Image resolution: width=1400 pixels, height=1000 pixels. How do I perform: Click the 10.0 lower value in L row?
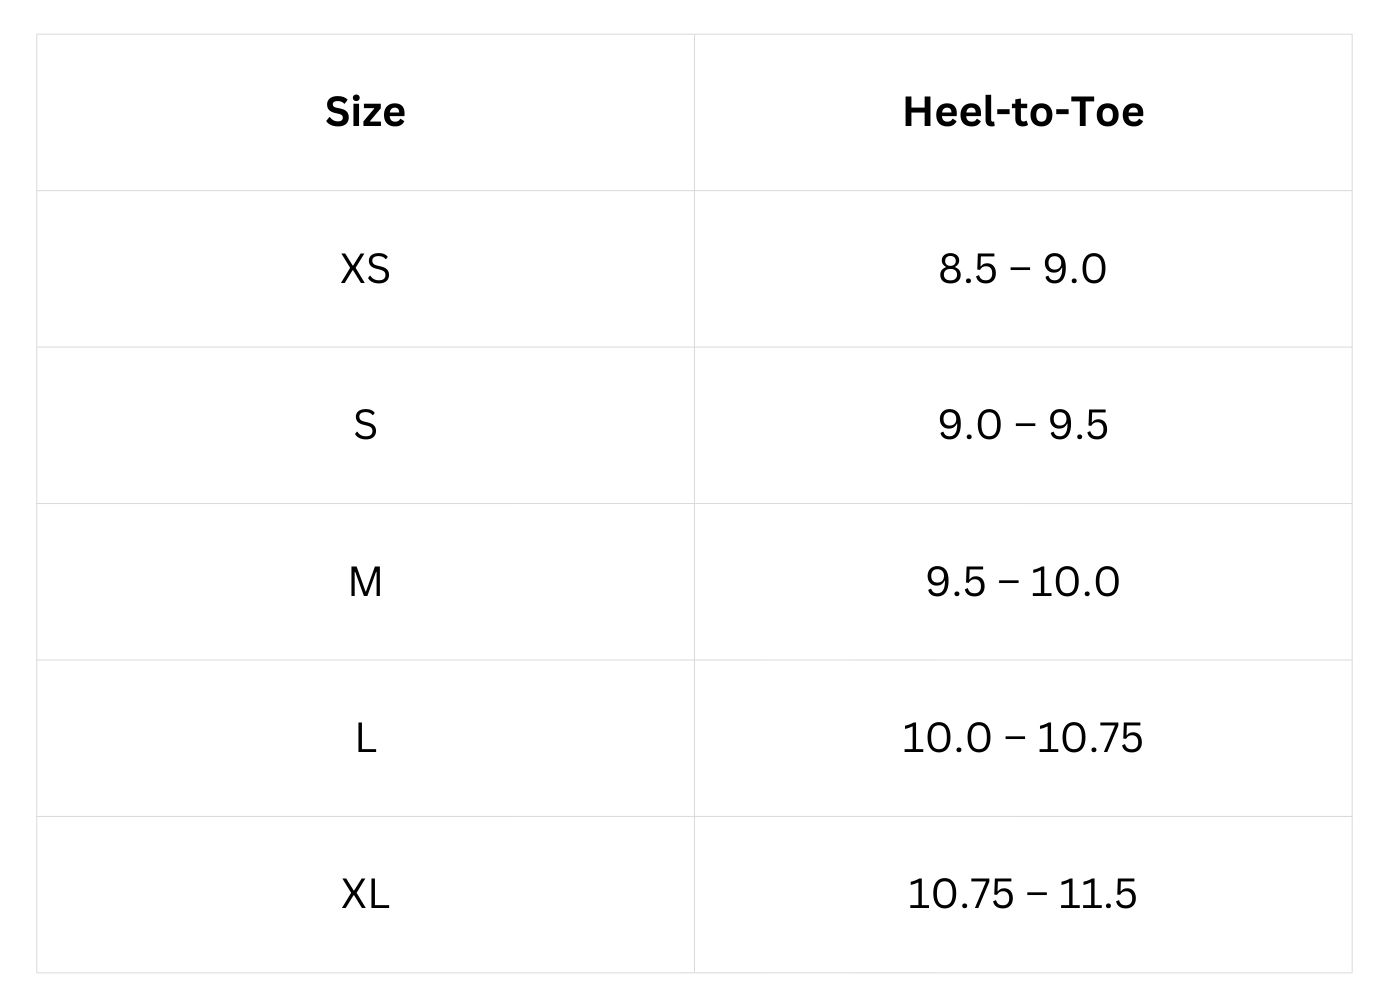(x=947, y=738)
